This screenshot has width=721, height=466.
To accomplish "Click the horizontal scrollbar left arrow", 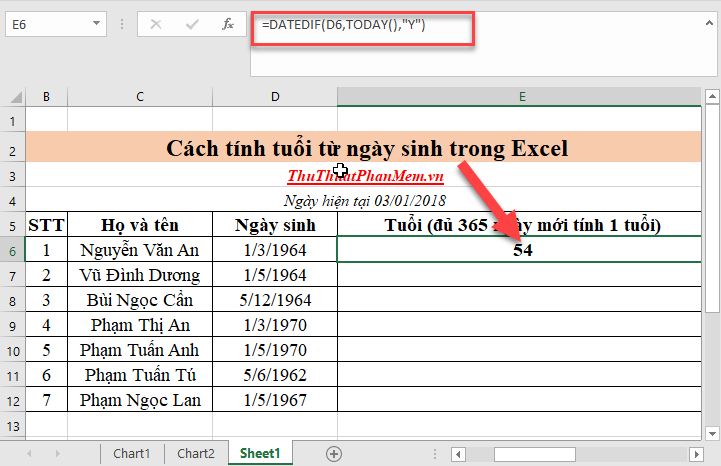I will [x=458, y=454].
